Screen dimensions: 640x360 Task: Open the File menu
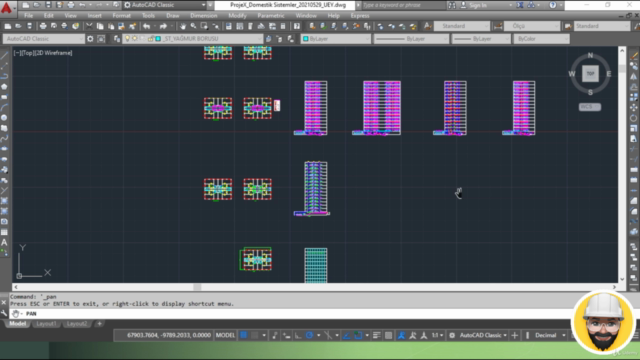pyautogui.click(x=29, y=16)
